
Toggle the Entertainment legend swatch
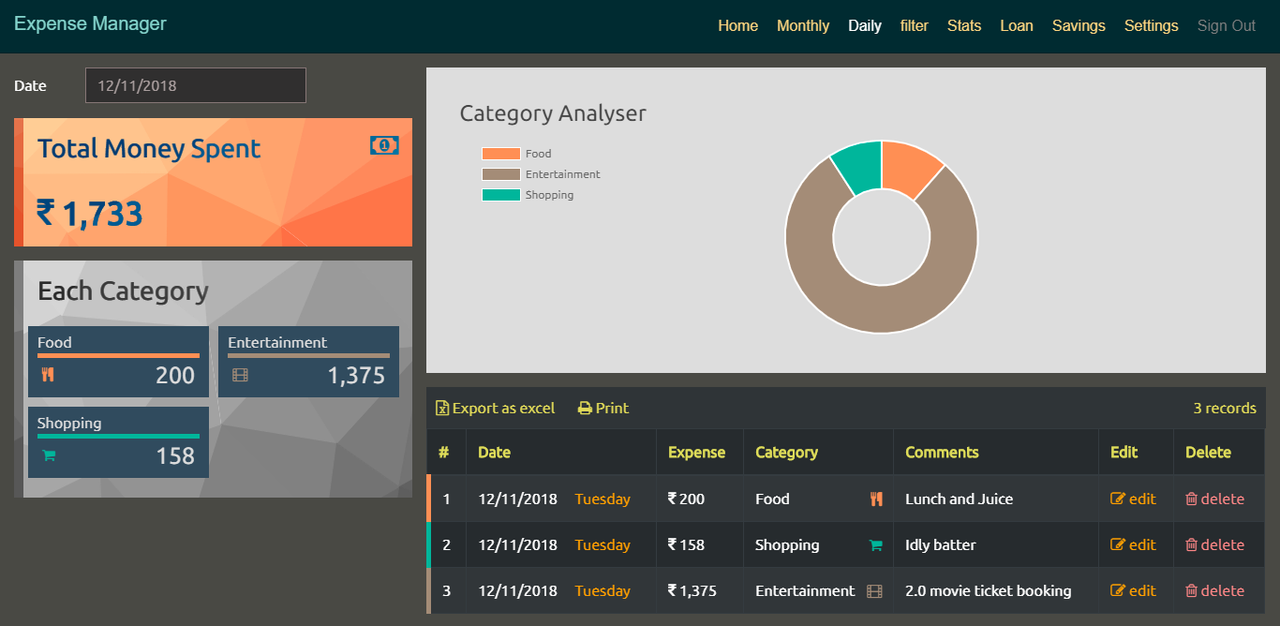click(x=501, y=174)
